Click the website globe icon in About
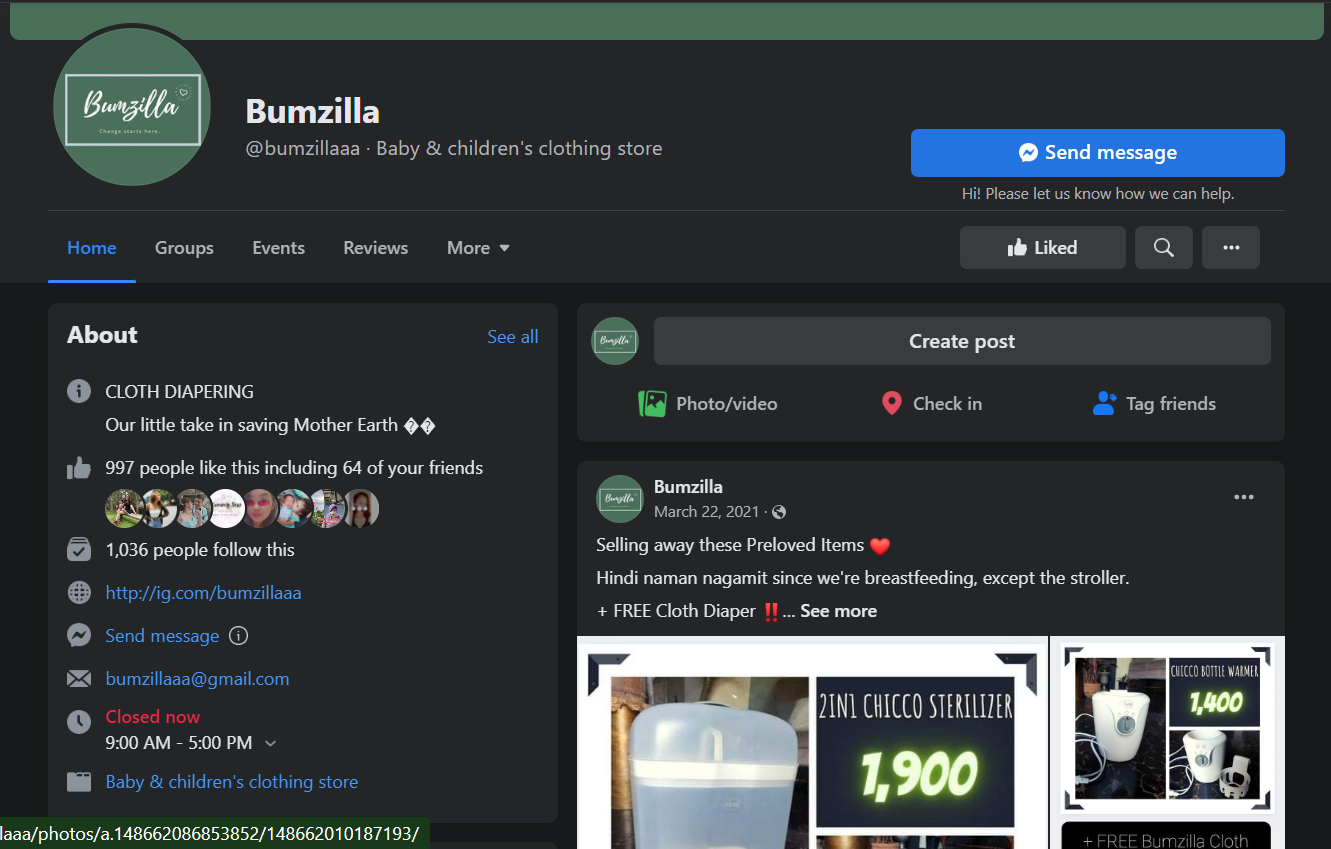The width and height of the screenshot is (1331, 849). coord(79,593)
